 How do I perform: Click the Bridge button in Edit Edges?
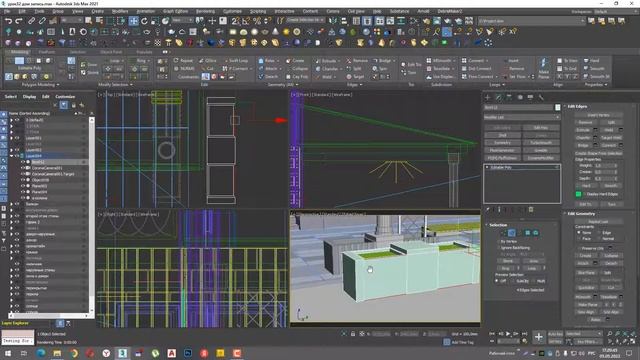(582, 145)
